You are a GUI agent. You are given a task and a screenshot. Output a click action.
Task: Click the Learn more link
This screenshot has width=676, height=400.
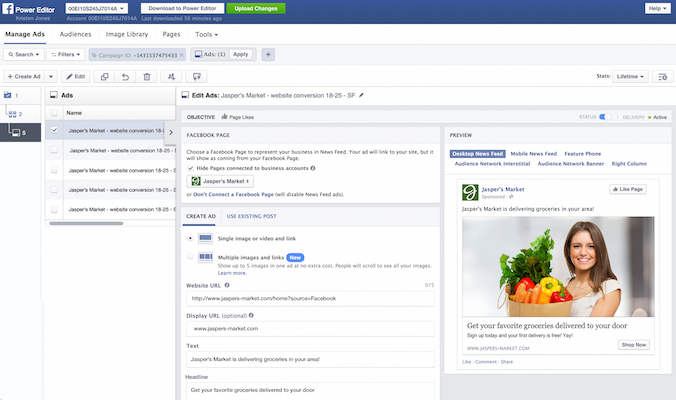pyautogui.click(x=232, y=273)
